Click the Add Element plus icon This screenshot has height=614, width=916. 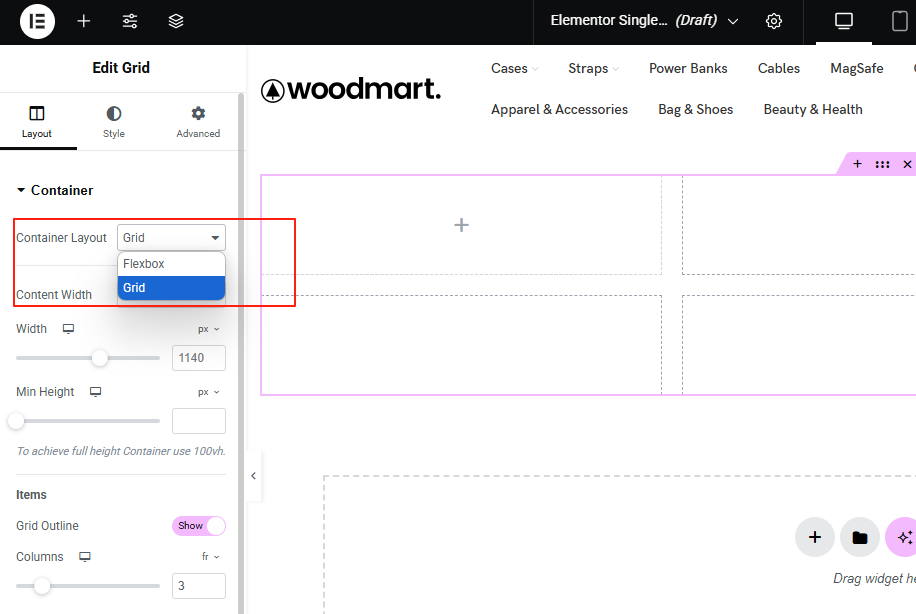click(84, 21)
